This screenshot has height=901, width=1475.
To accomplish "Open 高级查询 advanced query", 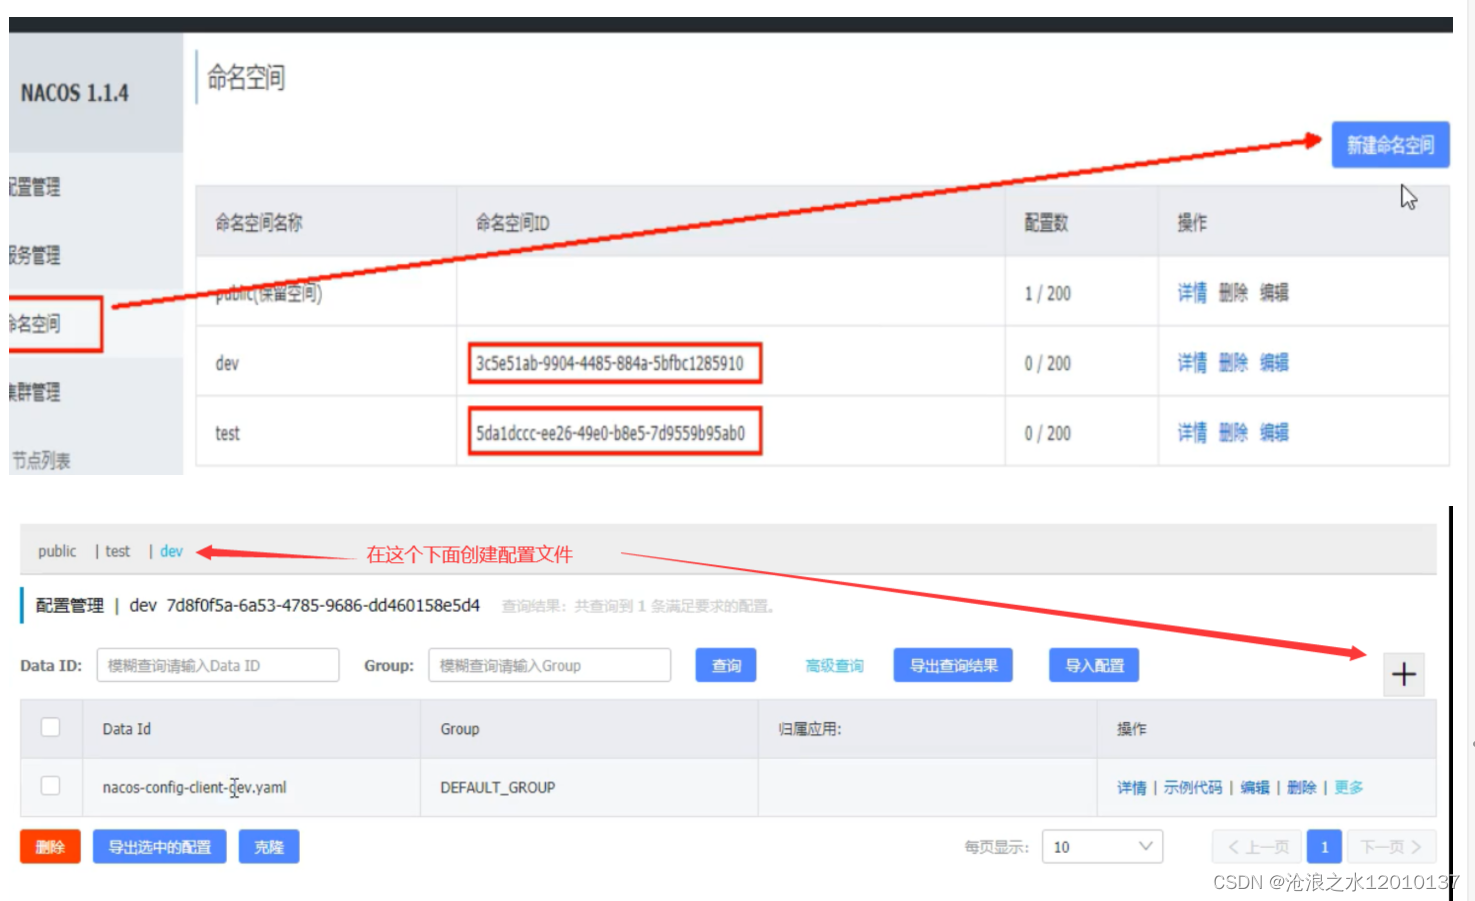I will (x=834, y=666).
